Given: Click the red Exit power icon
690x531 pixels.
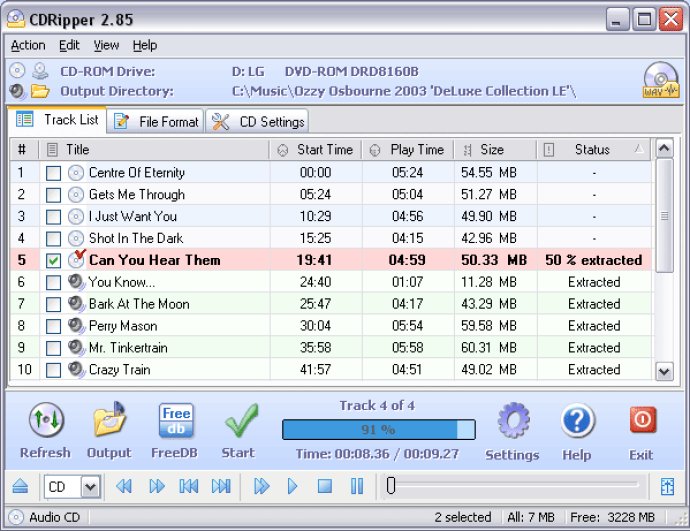Looking at the screenshot, I should pos(642,420).
